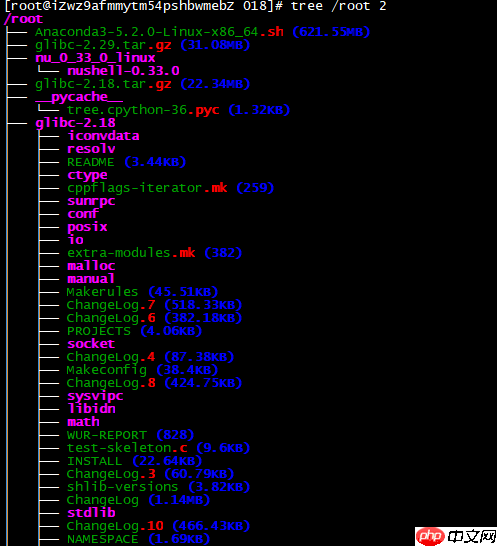Select tree.cpython-36.pyc file entry
This screenshot has width=497, height=546.
[x=143, y=110]
